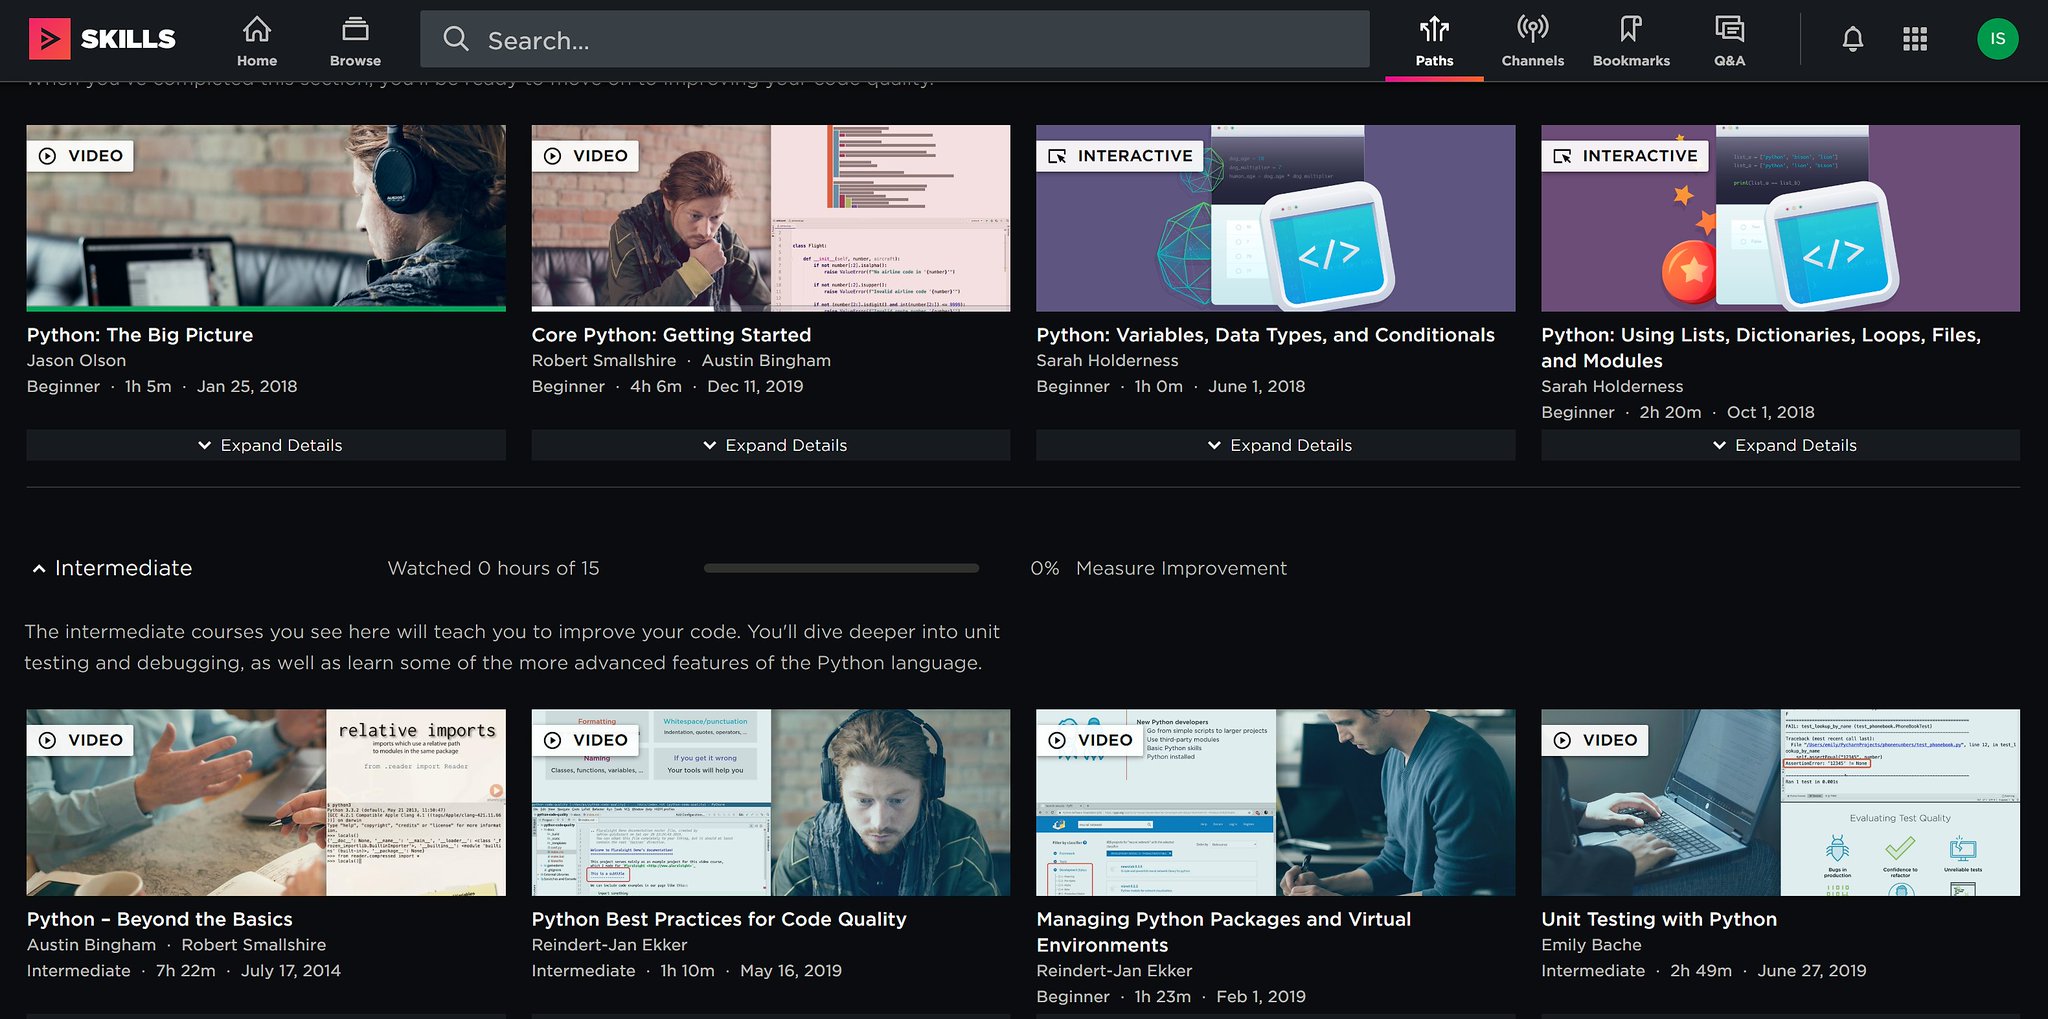Open notifications bell
This screenshot has width=2048, height=1019.
point(1852,39)
